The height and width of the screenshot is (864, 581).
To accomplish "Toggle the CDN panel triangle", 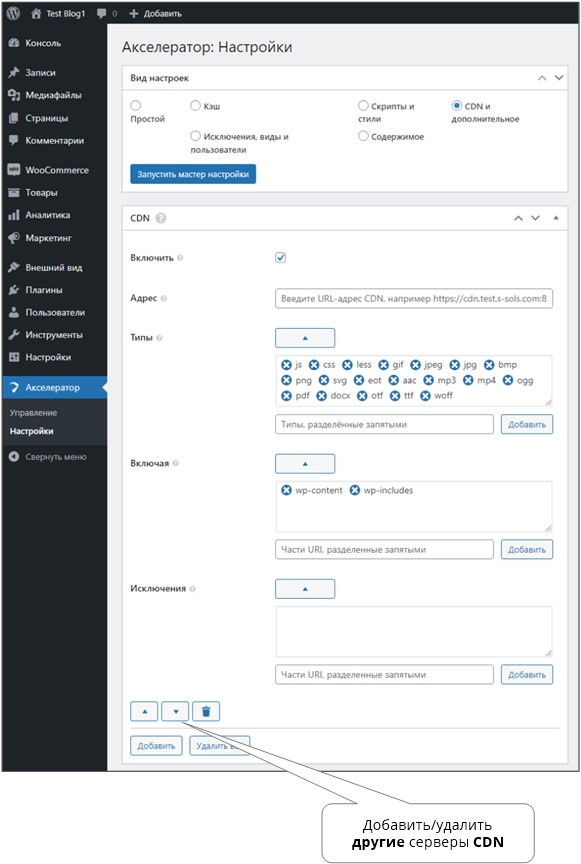I will 556,218.
